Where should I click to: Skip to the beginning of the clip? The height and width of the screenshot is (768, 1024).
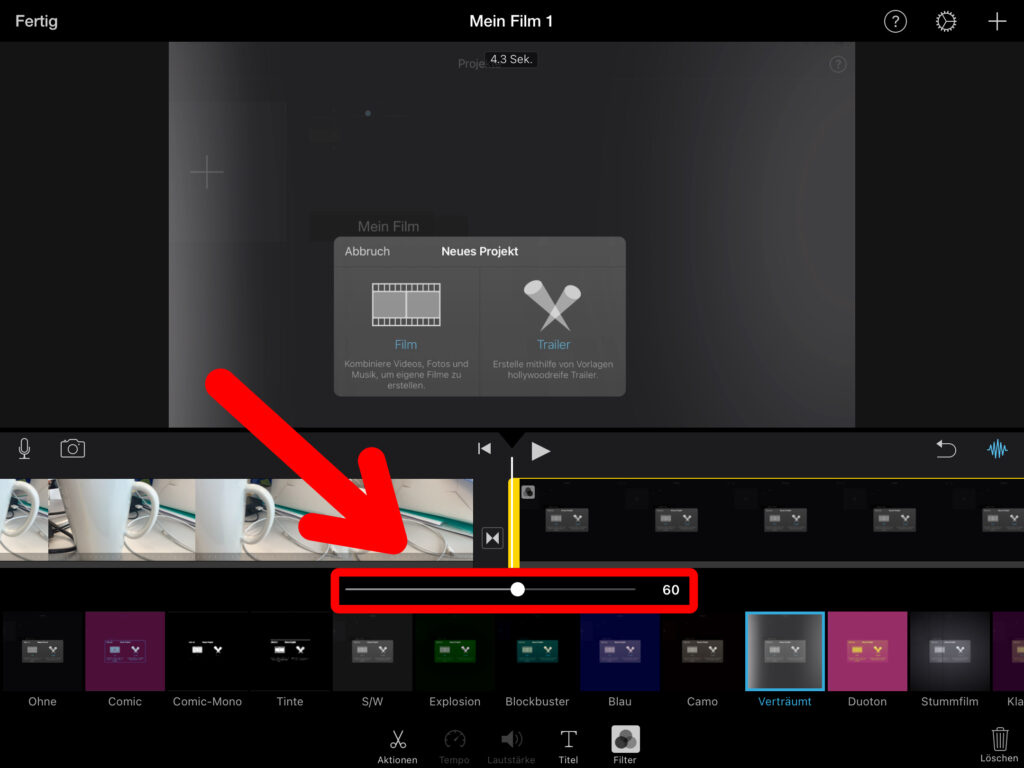pos(484,450)
